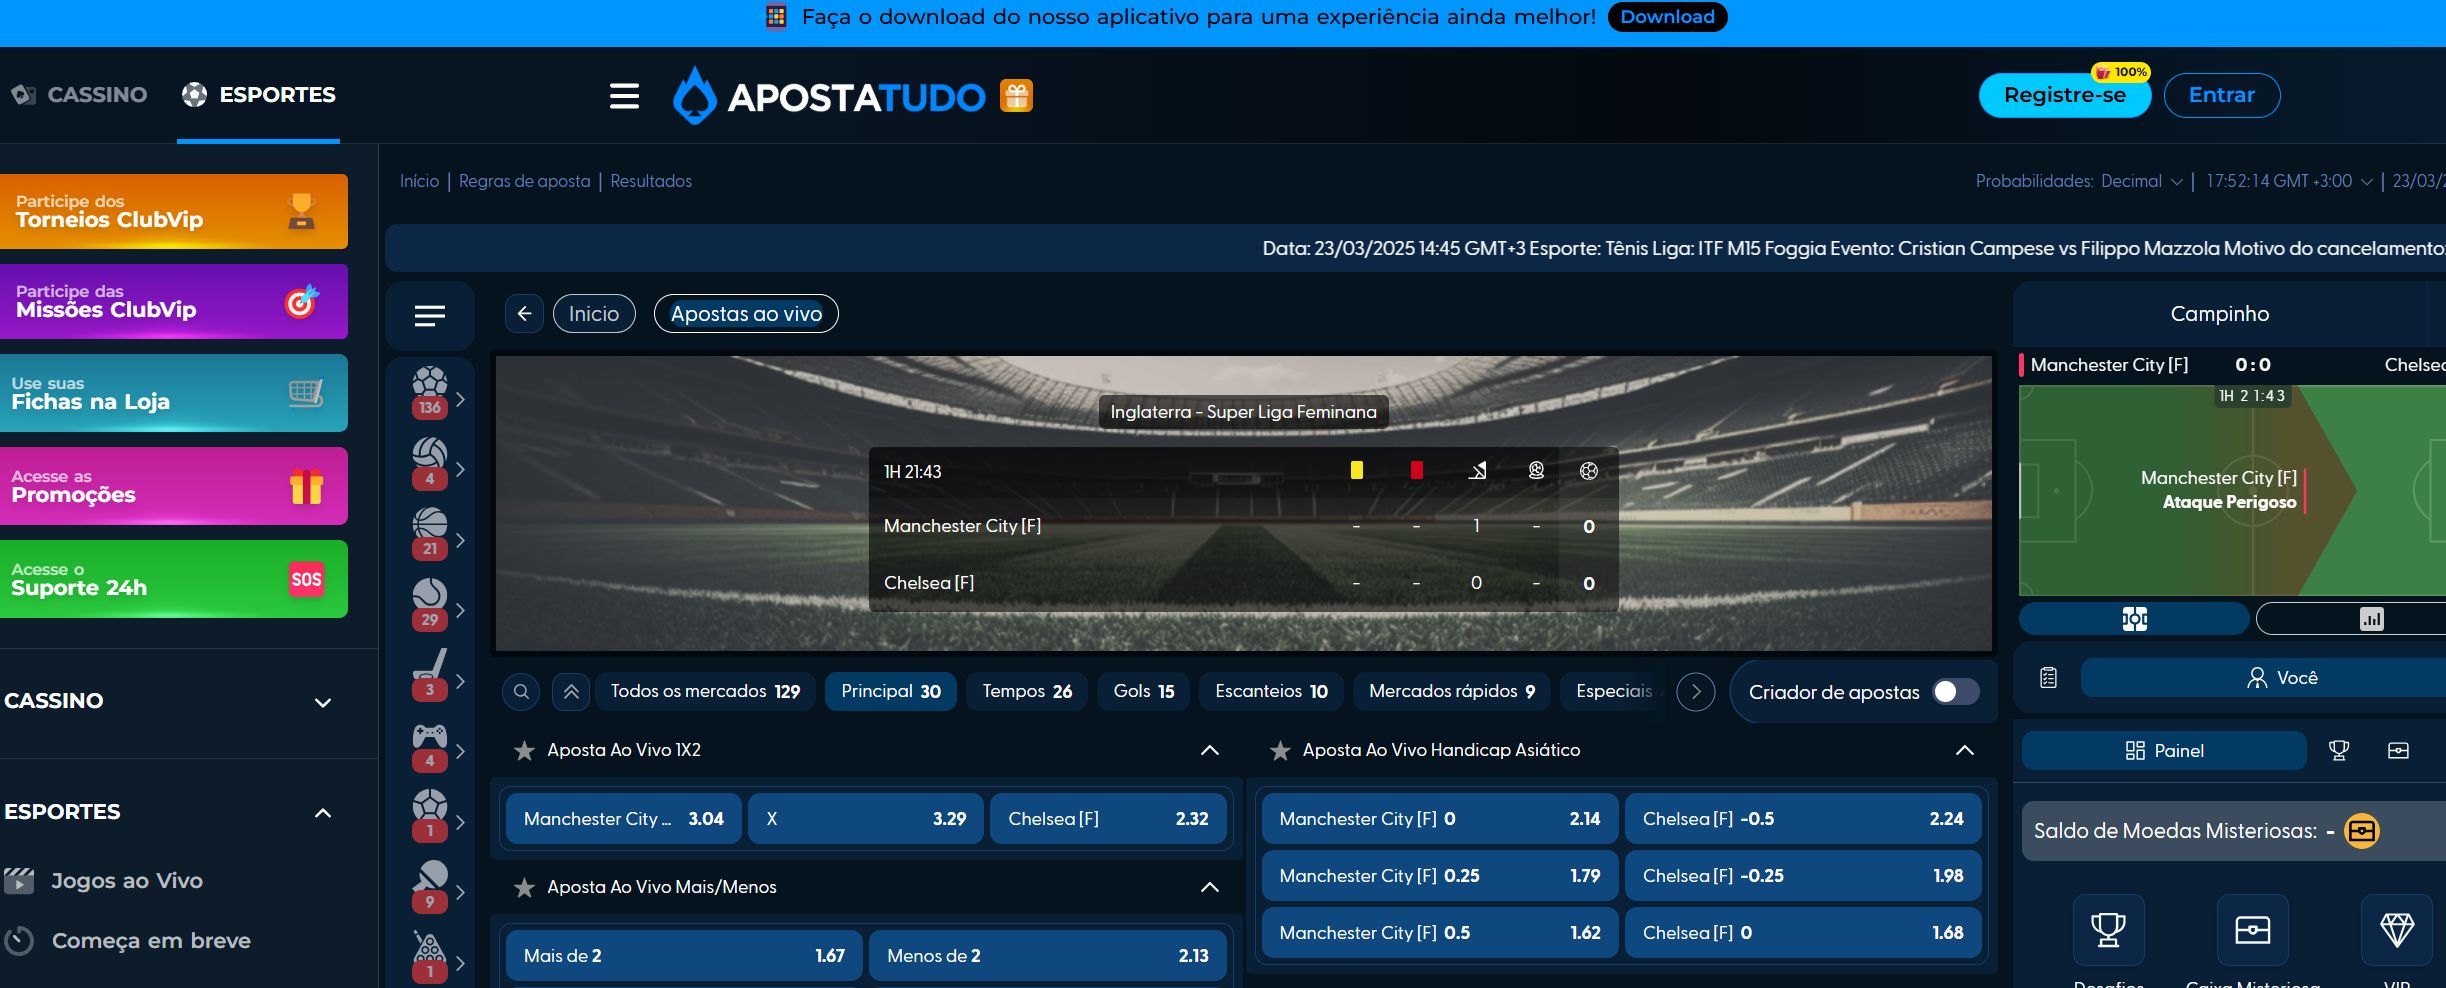2446x988 pixels.
Task: Open the GMT +3:00 timezone dropdown
Action: 2289,181
